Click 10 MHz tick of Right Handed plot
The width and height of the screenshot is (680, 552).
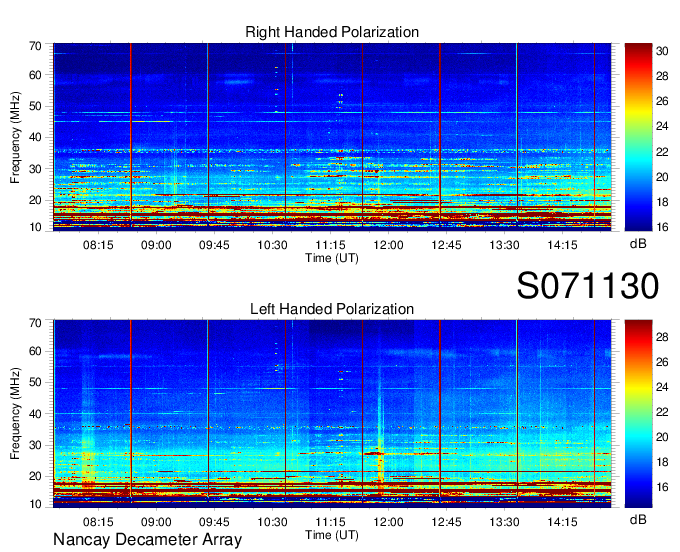click(35, 228)
